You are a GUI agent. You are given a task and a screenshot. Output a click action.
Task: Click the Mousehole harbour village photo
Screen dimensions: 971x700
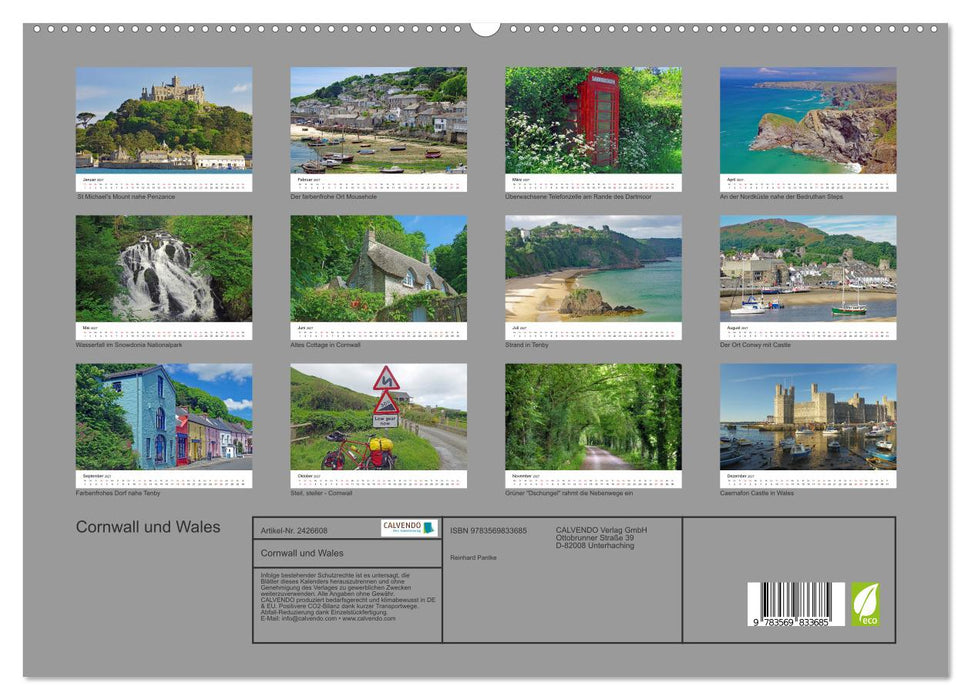point(378,120)
